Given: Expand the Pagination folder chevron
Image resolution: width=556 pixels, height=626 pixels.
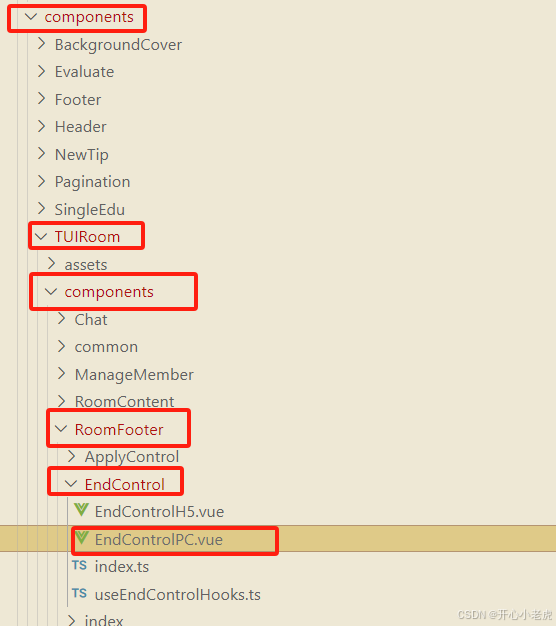Looking at the screenshot, I should (41, 181).
